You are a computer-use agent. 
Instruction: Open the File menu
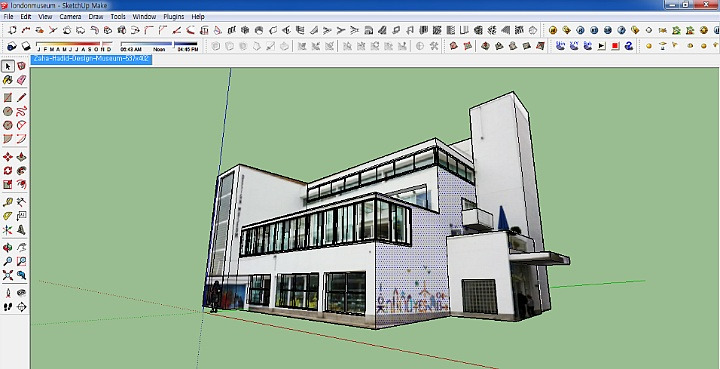[x=8, y=17]
